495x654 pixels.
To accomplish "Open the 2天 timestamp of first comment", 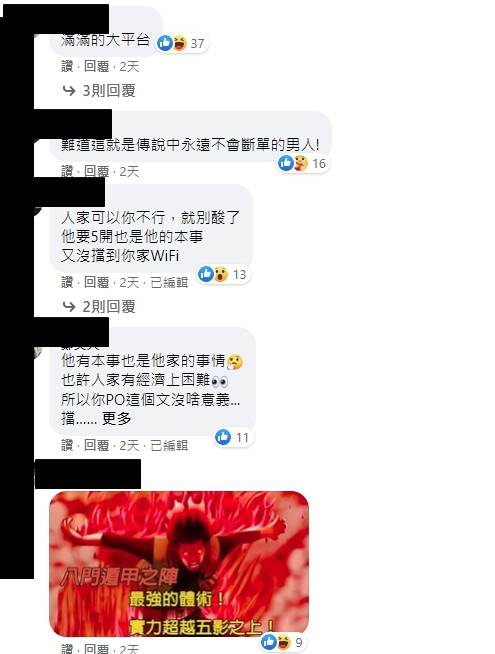I will click(x=129, y=66).
